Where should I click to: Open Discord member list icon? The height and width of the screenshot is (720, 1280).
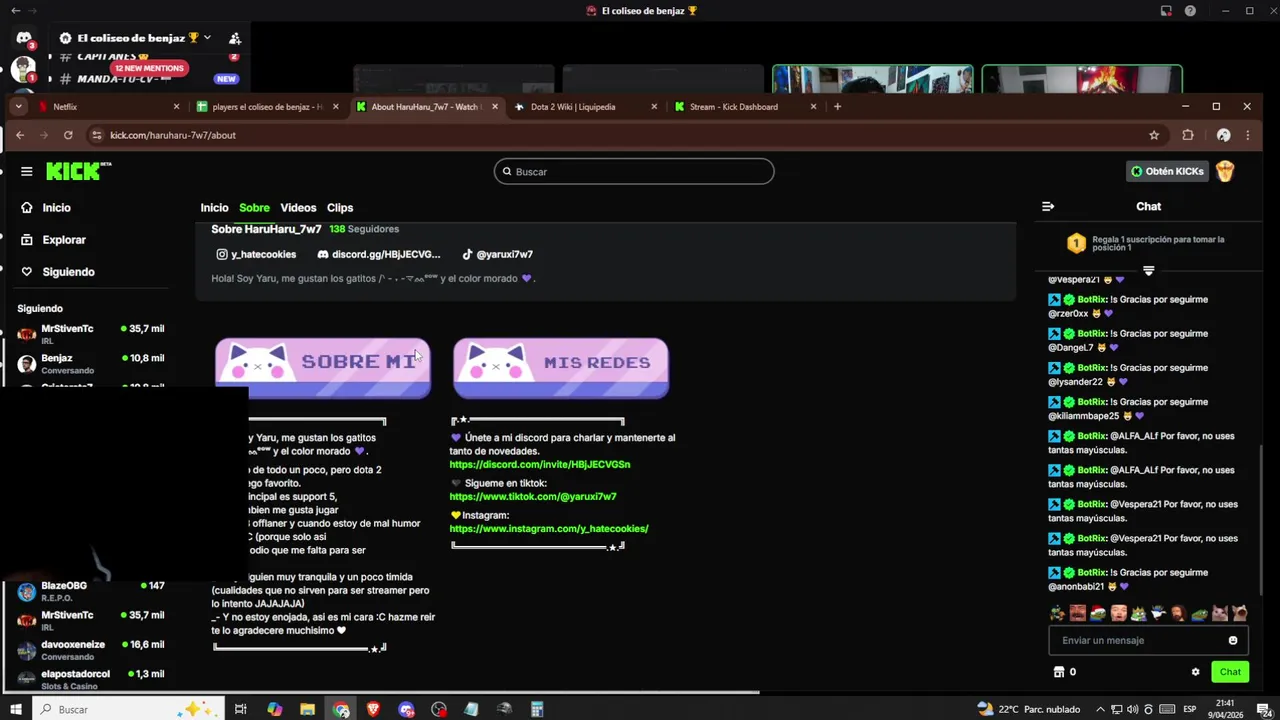tap(235, 38)
